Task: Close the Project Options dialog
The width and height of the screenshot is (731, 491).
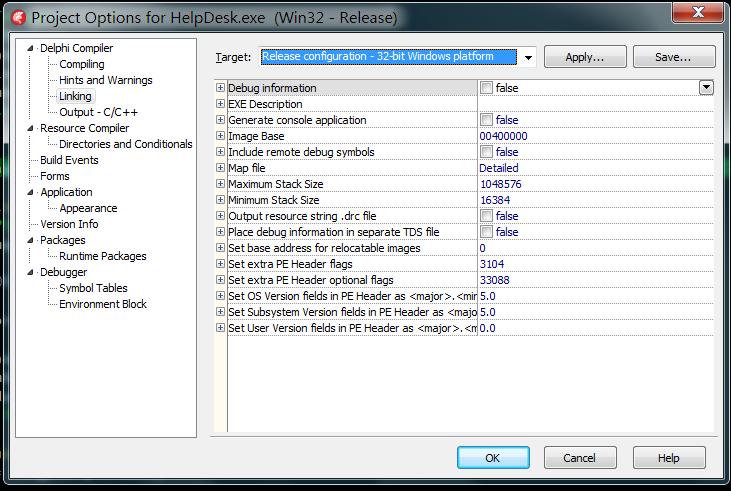Action: 697,12
